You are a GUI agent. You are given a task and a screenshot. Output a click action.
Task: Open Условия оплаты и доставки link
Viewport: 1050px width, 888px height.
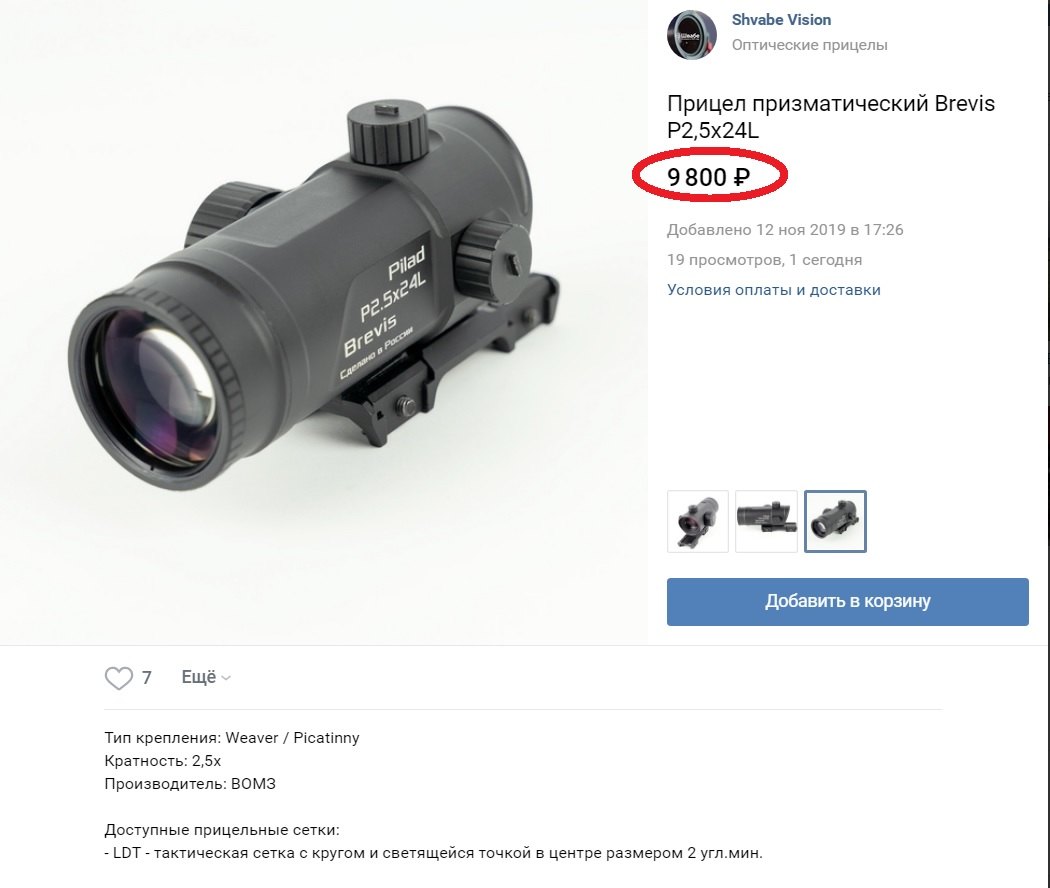point(773,290)
